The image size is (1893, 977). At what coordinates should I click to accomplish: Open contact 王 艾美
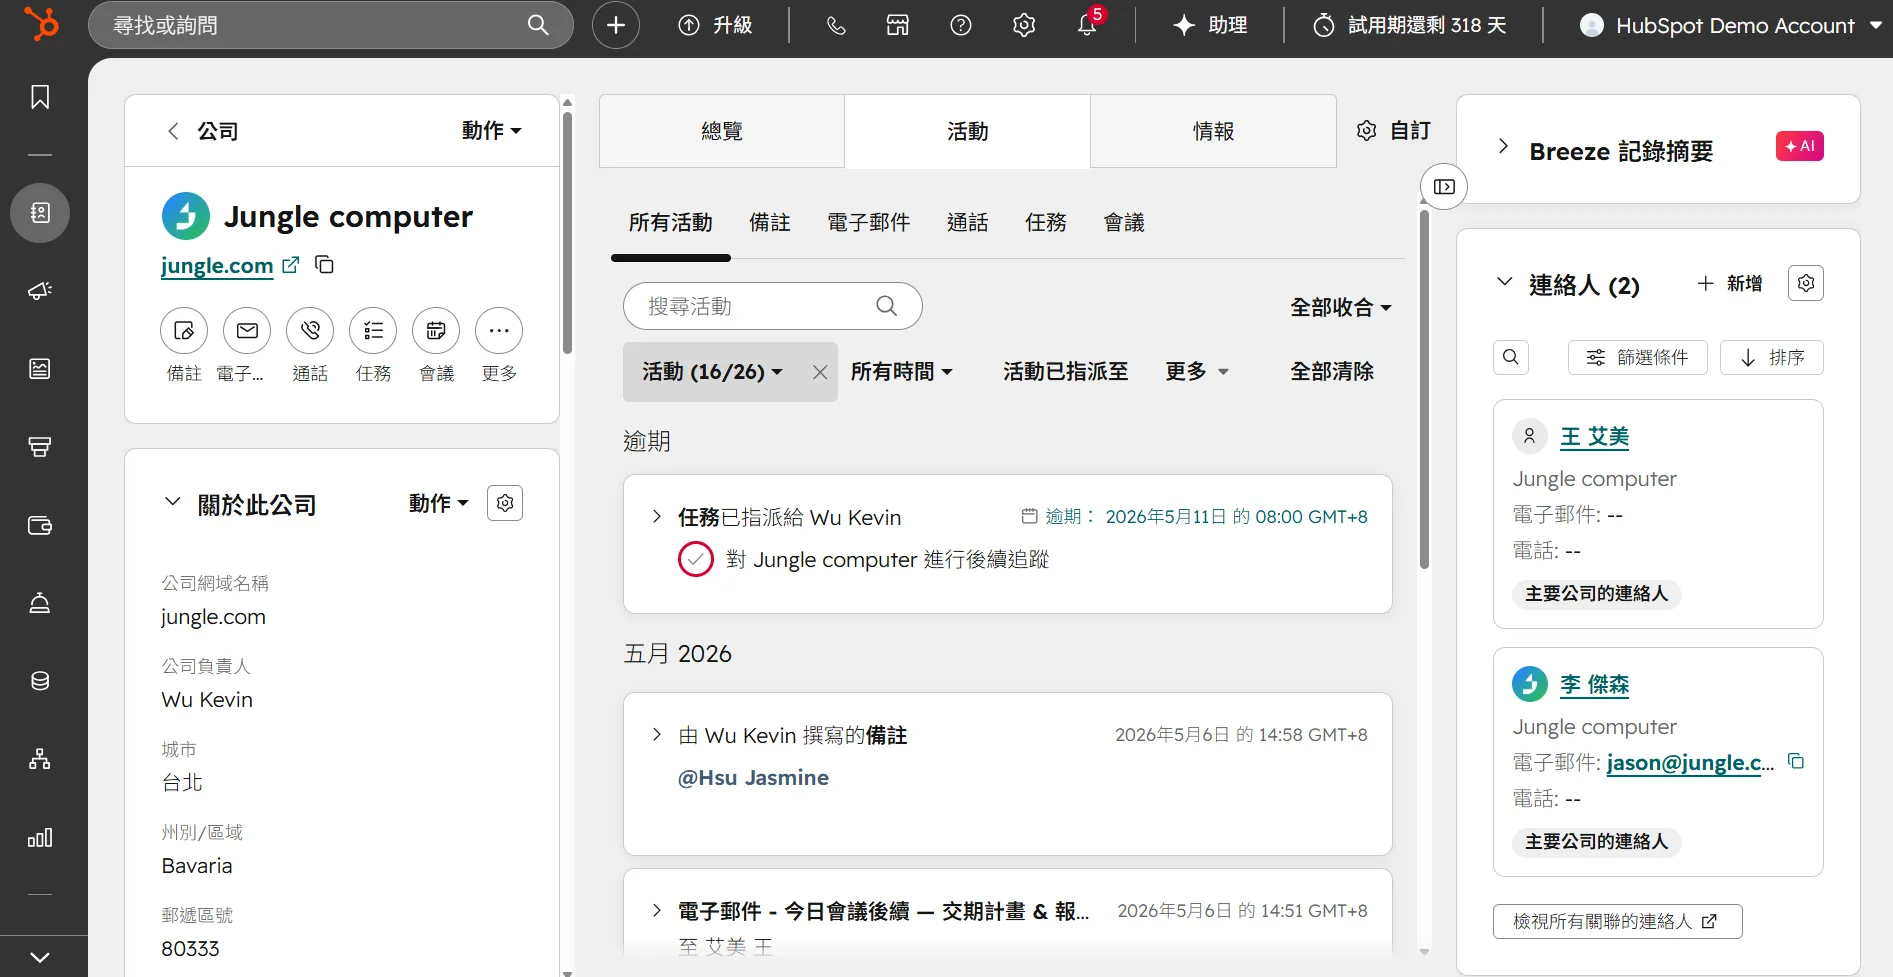point(1594,437)
